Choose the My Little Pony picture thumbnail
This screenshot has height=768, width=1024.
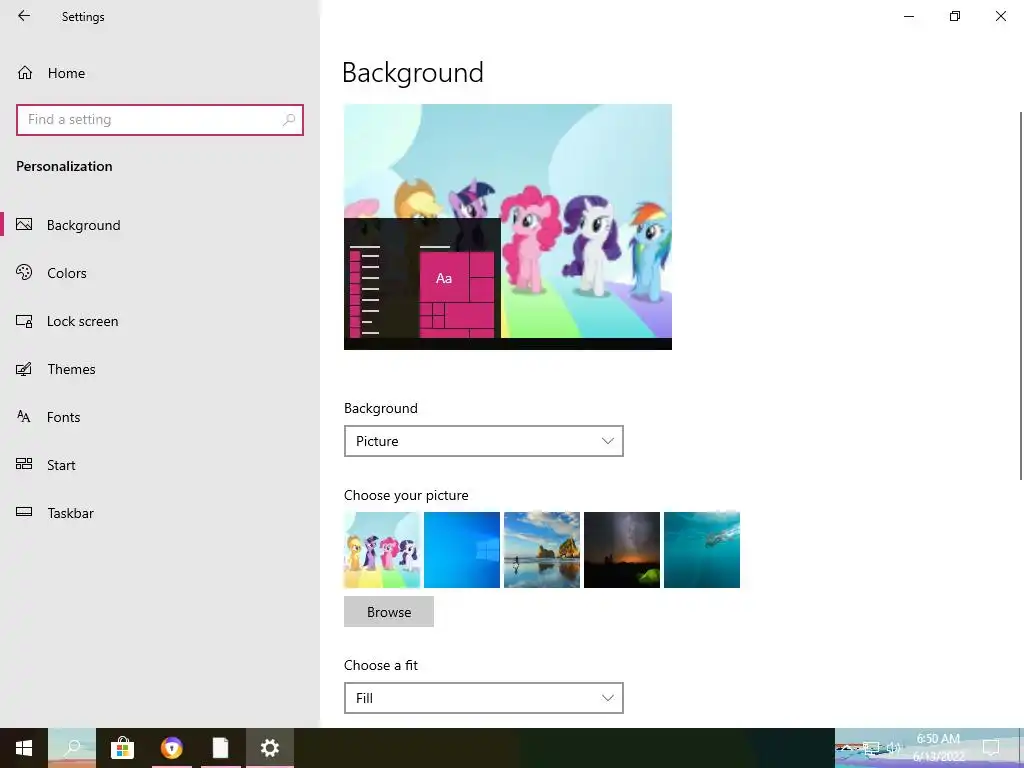[x=382, y=550]
